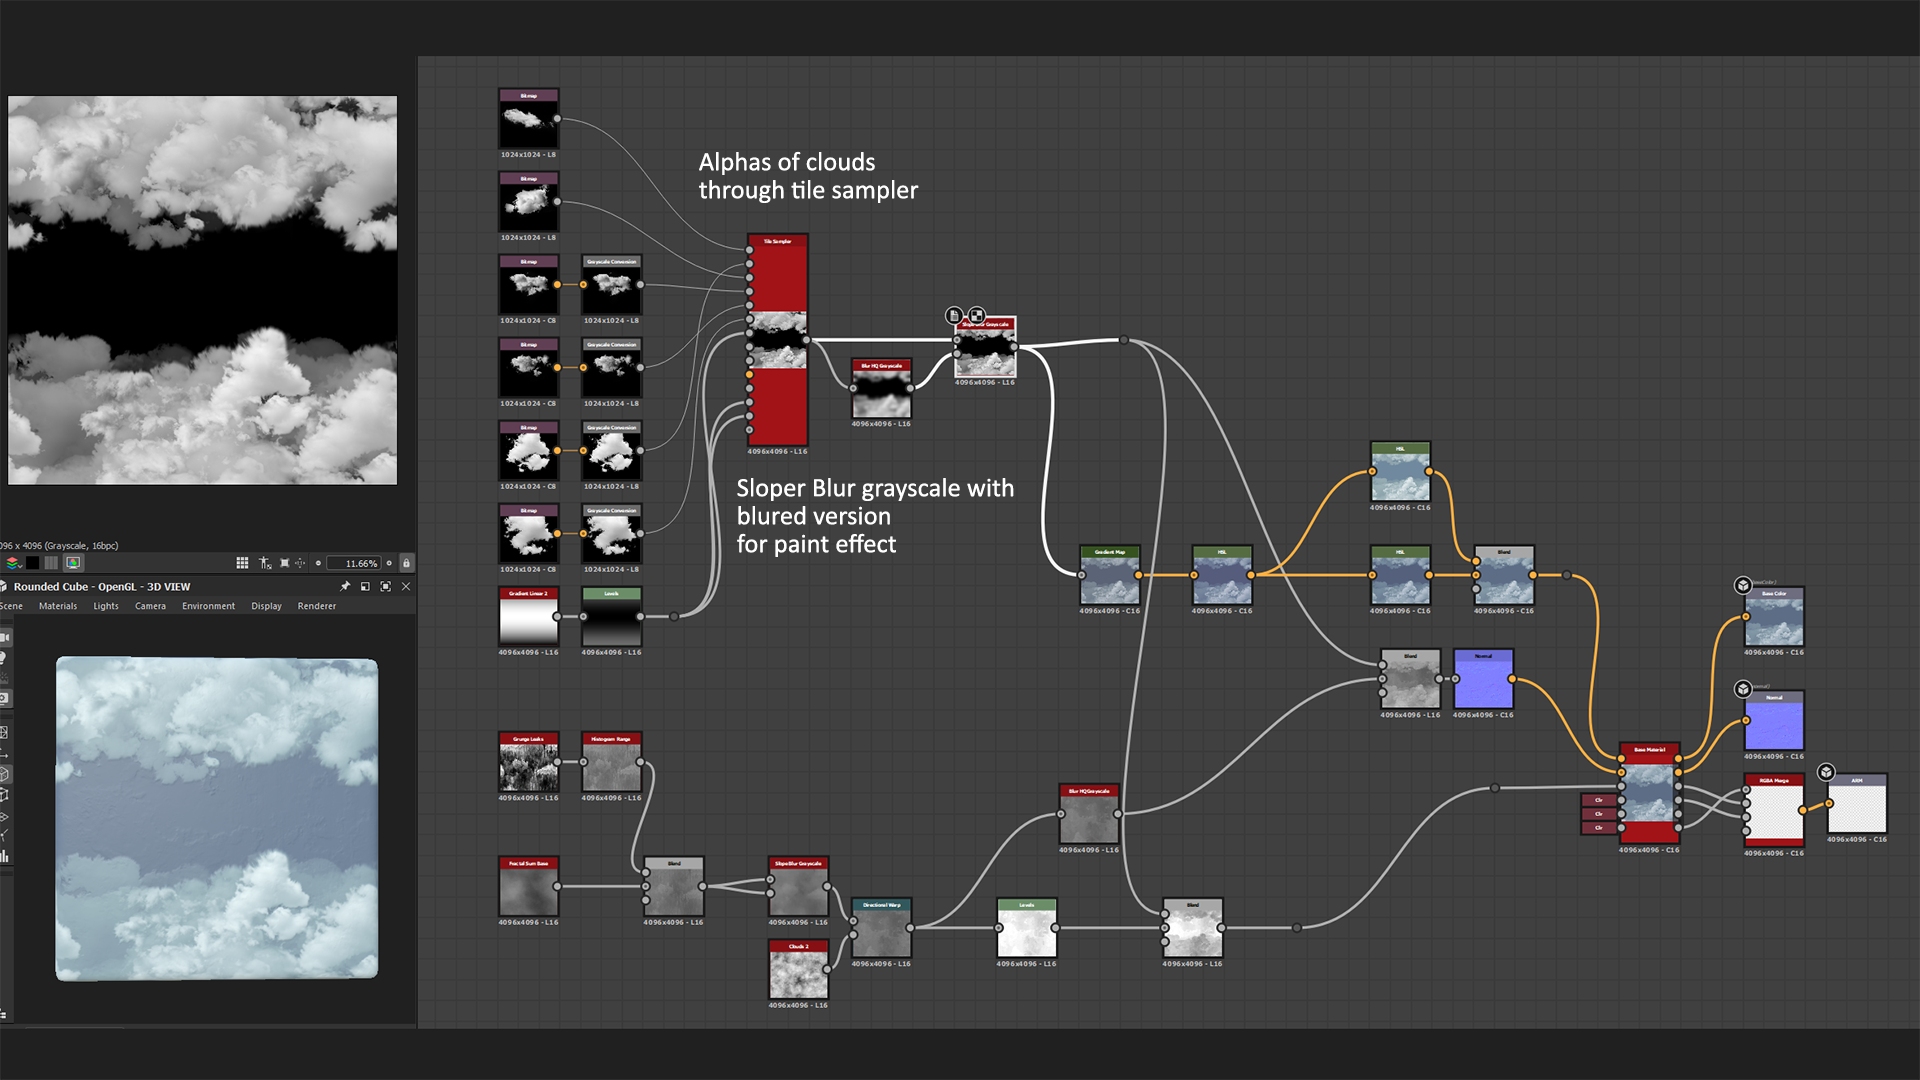Open the Renderer dropdown menu
This screenshot has width=1920, height=1080.
tap(316, 606)
